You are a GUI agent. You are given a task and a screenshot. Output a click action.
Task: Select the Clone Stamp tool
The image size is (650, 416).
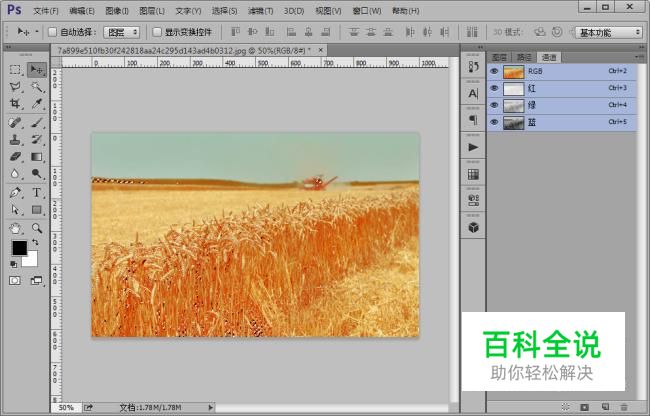pyautogui.click(x=15, y=140)
